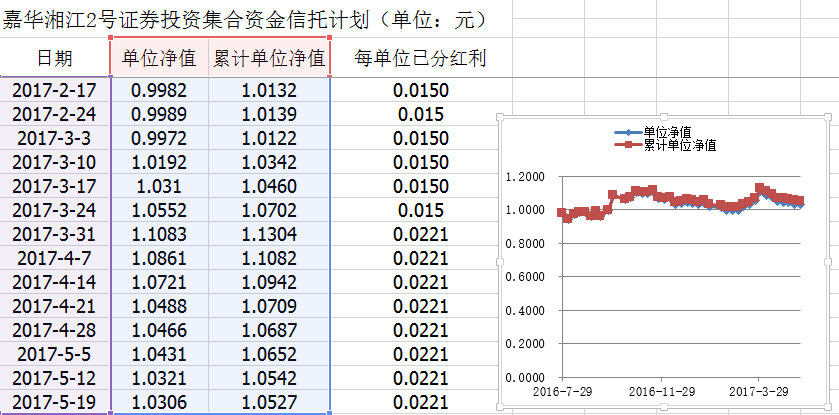Image resolution: width=839 pixels, height=415 pixels.
Task: Select the 日期 column header cell
Action: pos(54,58)
